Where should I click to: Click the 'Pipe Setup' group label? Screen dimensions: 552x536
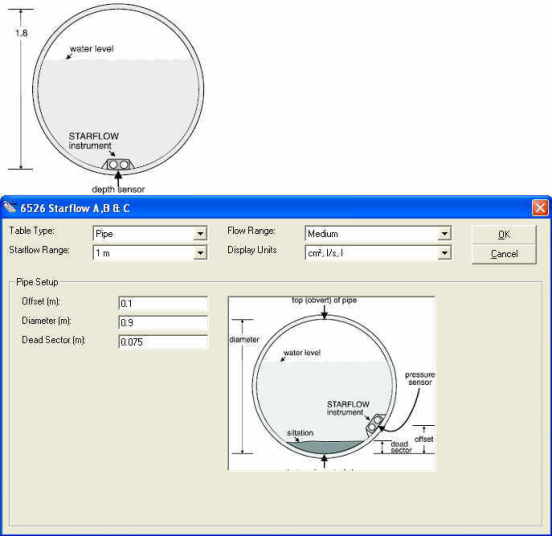(x=37, y=282)
